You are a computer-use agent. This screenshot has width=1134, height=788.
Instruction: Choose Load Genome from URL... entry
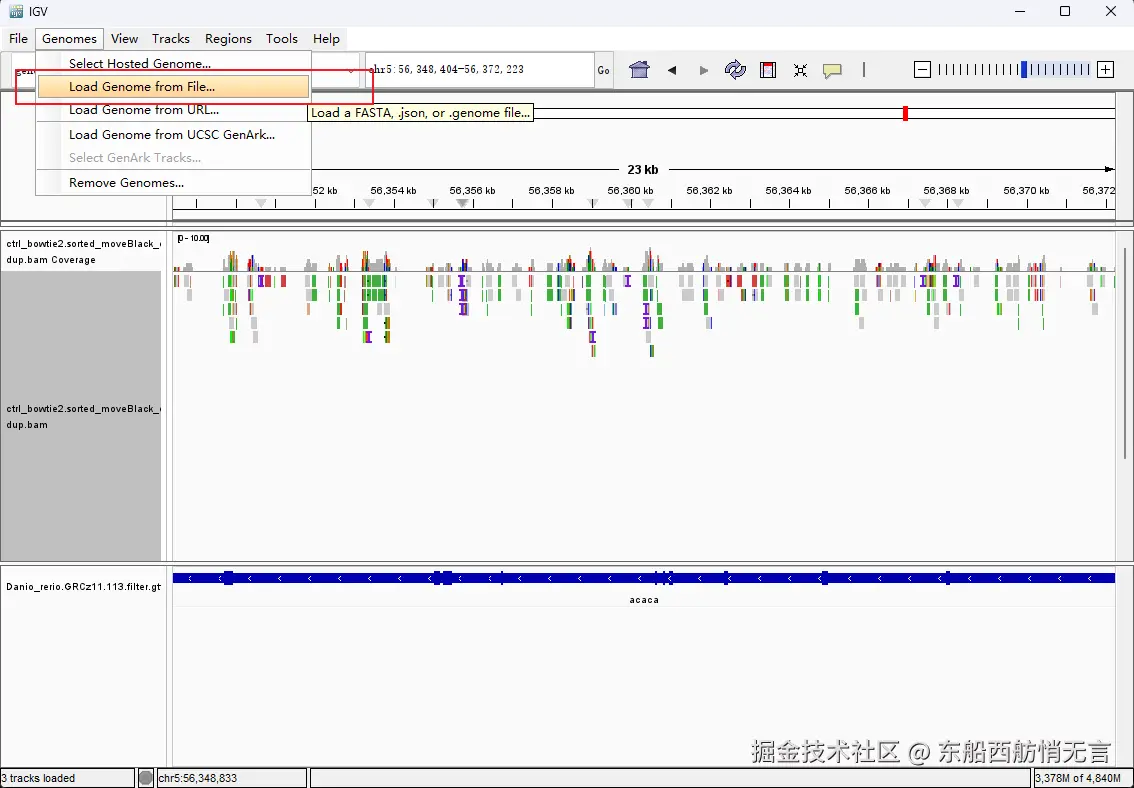point(174,110)
